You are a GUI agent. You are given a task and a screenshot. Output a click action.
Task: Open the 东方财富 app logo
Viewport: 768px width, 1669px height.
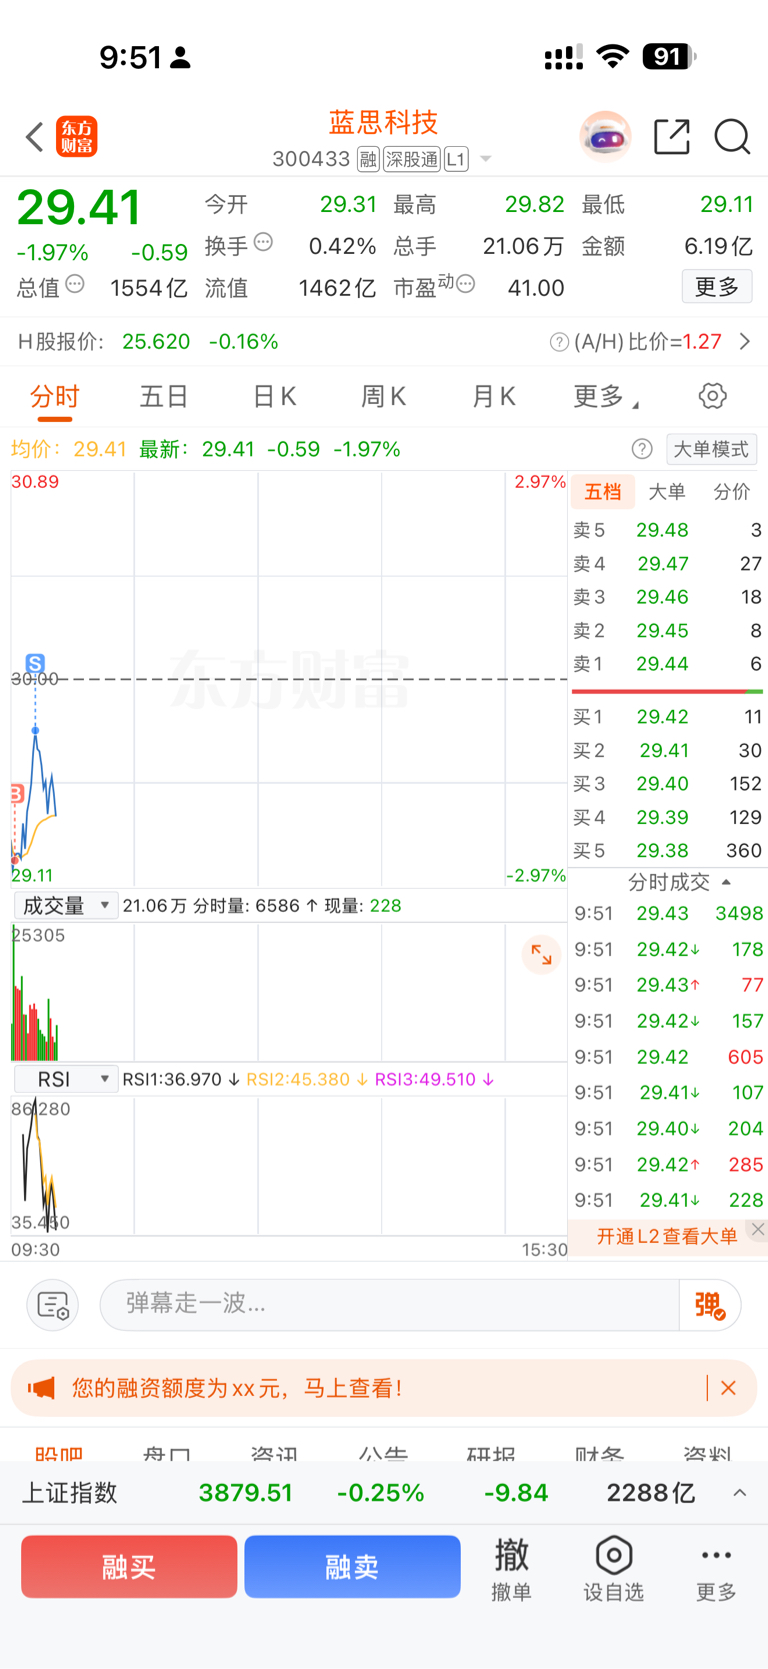(77, 137)
